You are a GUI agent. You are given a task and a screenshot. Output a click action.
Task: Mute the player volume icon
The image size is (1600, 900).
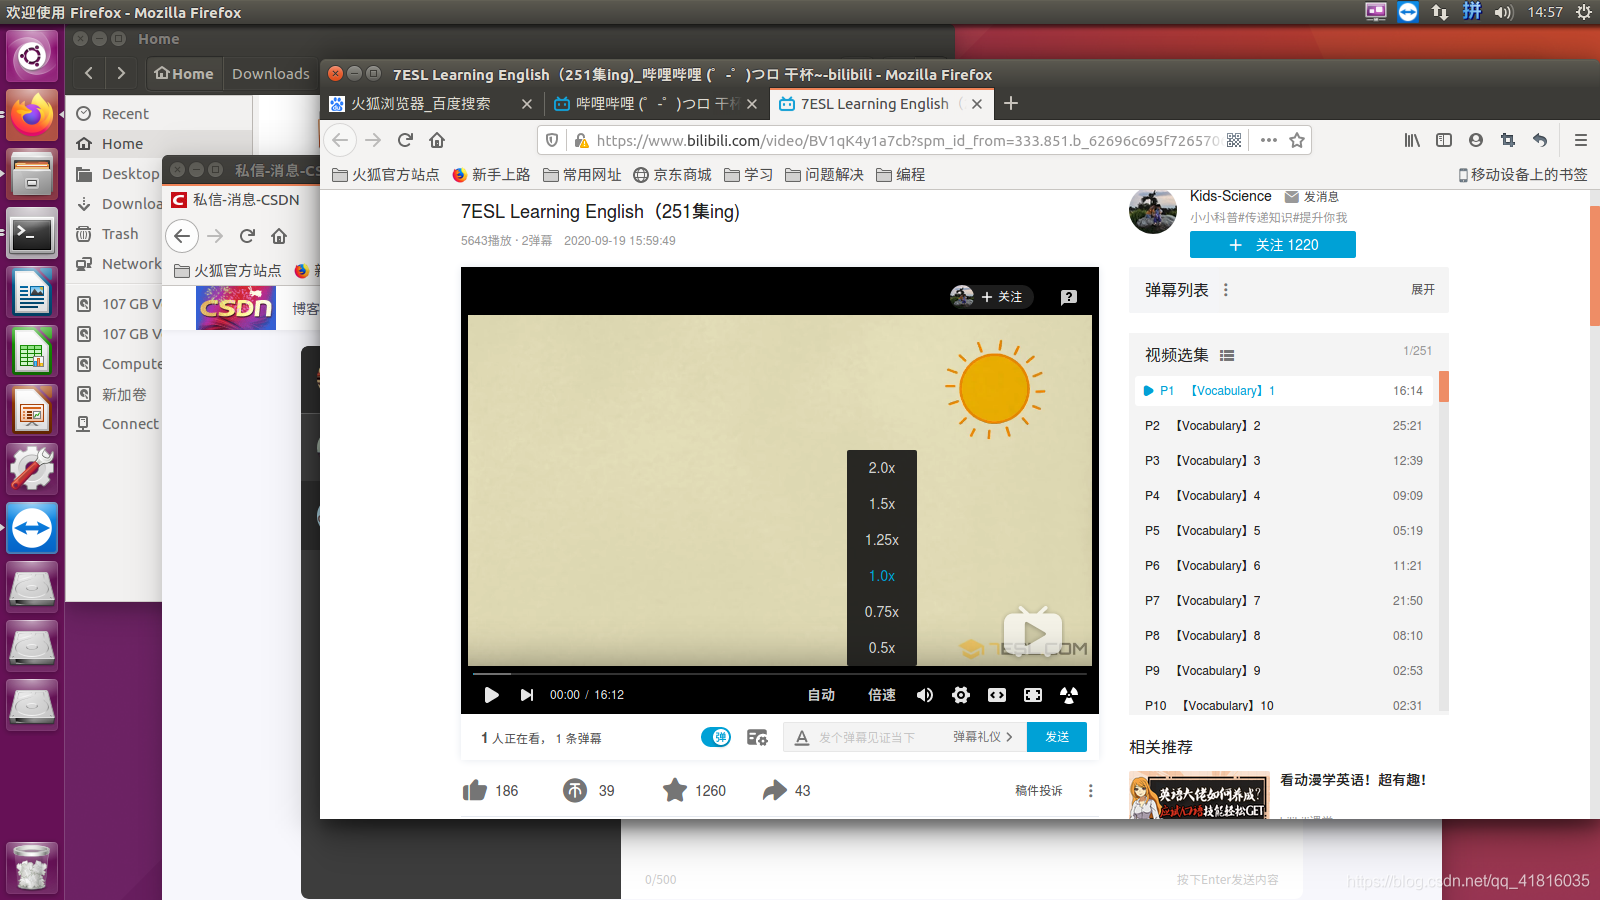pyautogui.click(x=925, y=695)
